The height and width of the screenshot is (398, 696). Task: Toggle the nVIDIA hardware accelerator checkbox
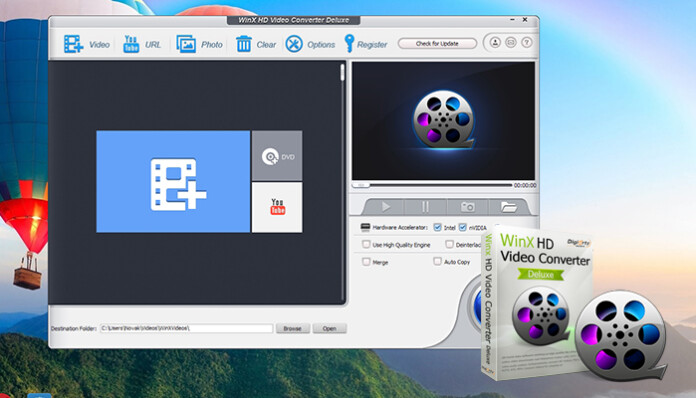(463, 227)
